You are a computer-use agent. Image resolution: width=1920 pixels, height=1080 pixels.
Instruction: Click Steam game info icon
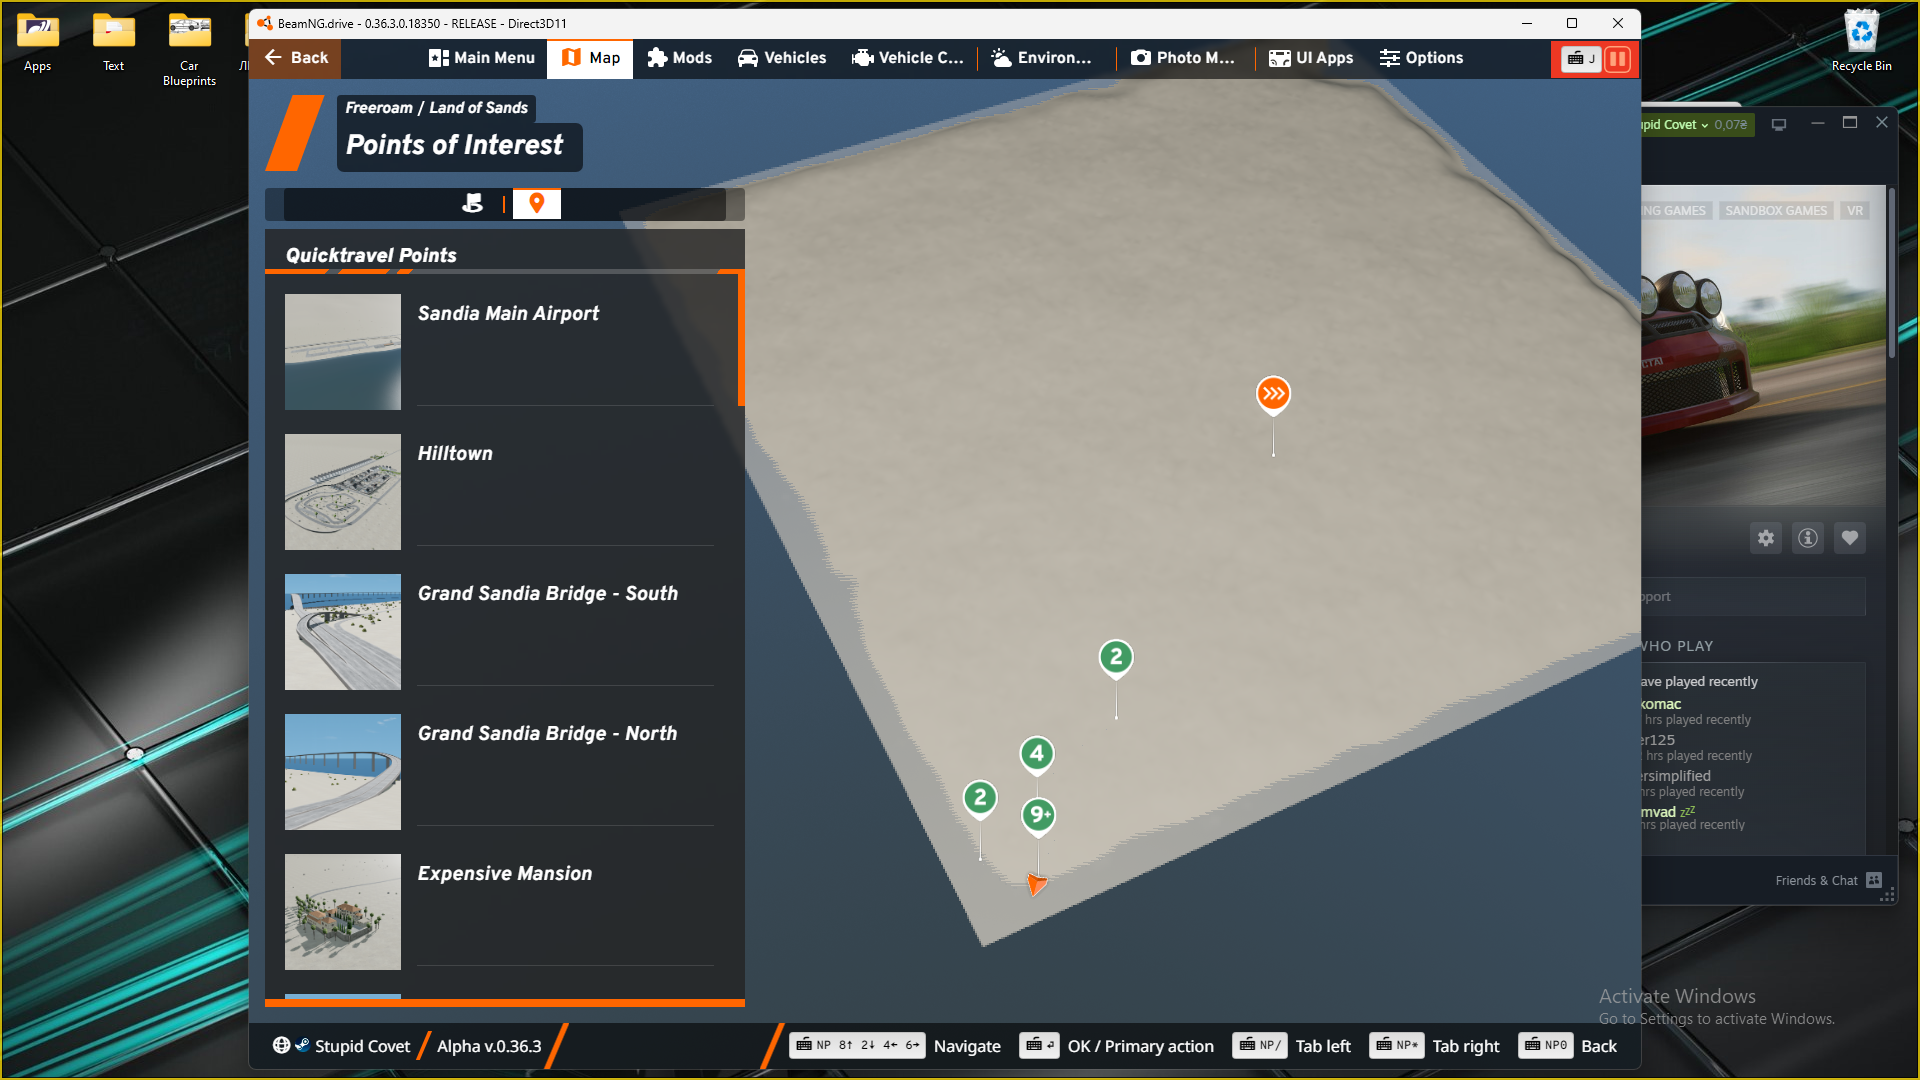pyautogui.click(x=1808, y=538)
